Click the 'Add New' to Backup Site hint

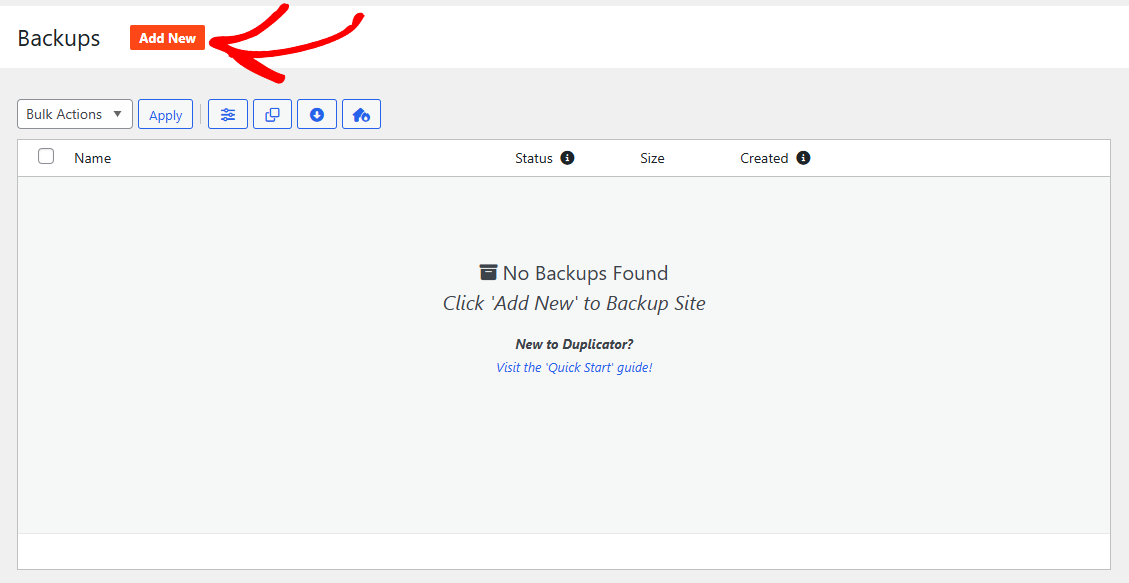click(574, 303)
